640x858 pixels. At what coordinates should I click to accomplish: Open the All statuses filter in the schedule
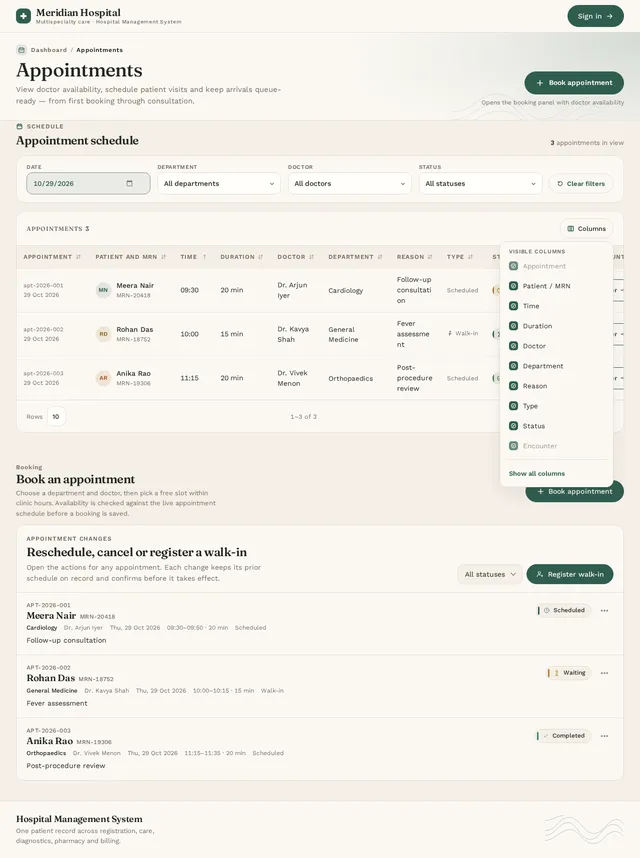[480, 183]
